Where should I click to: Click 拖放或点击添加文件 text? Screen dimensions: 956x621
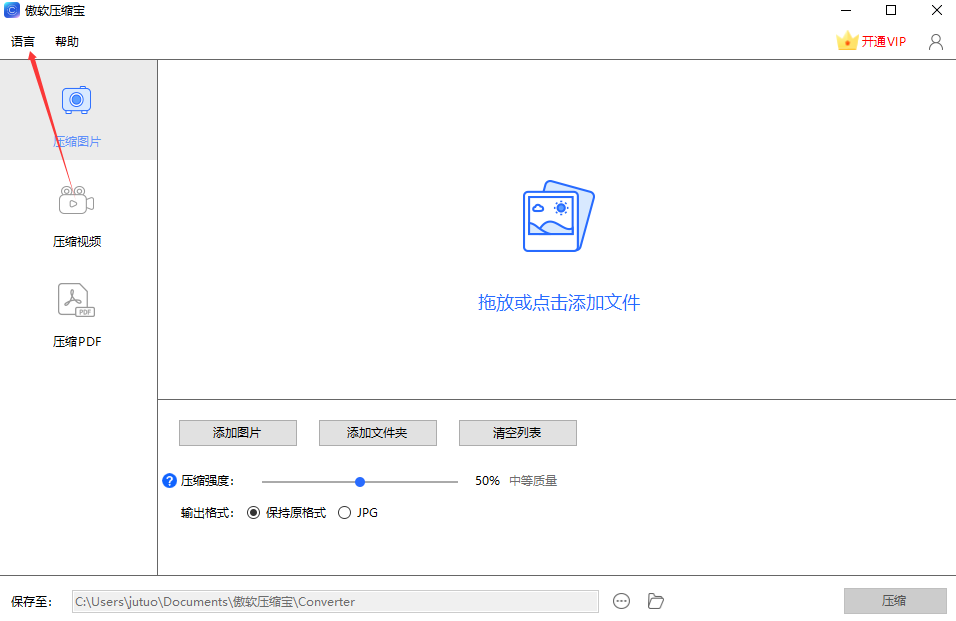pos(559,302)
